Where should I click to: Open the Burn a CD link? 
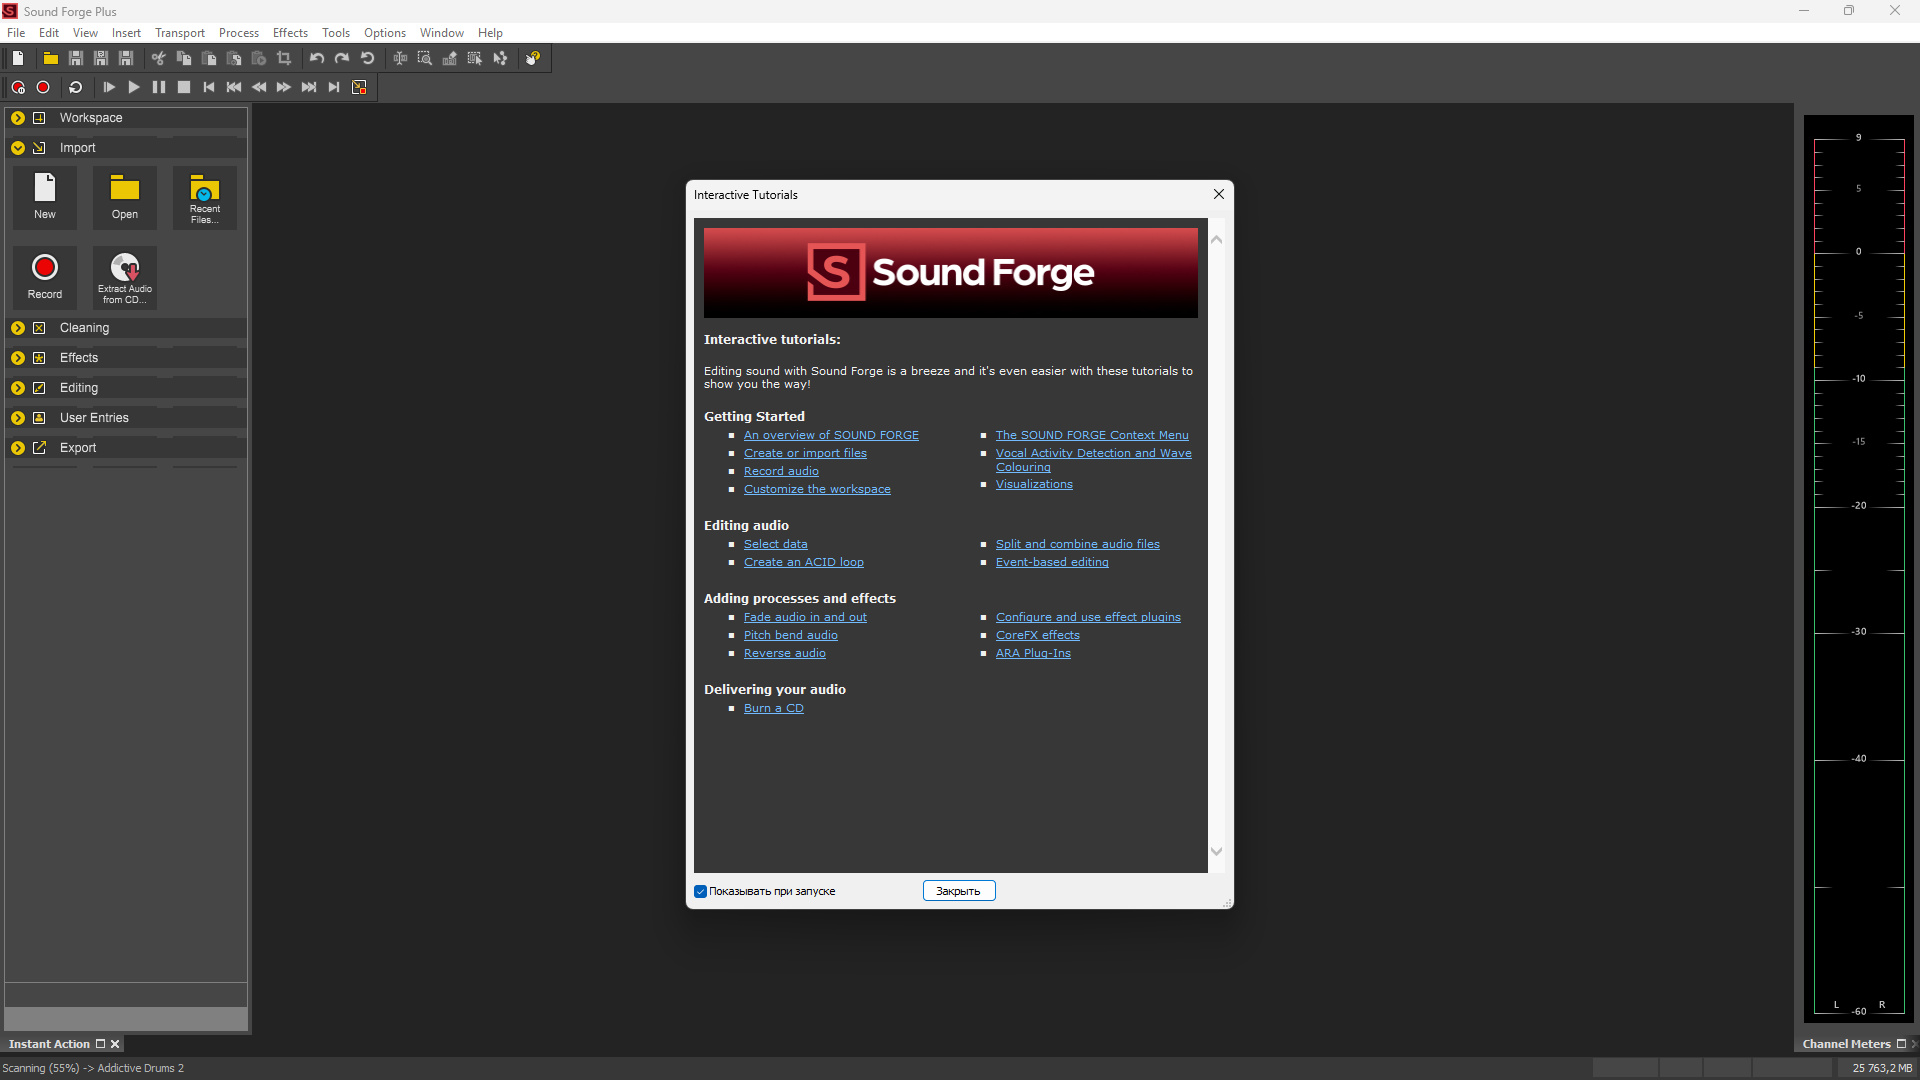774,708
